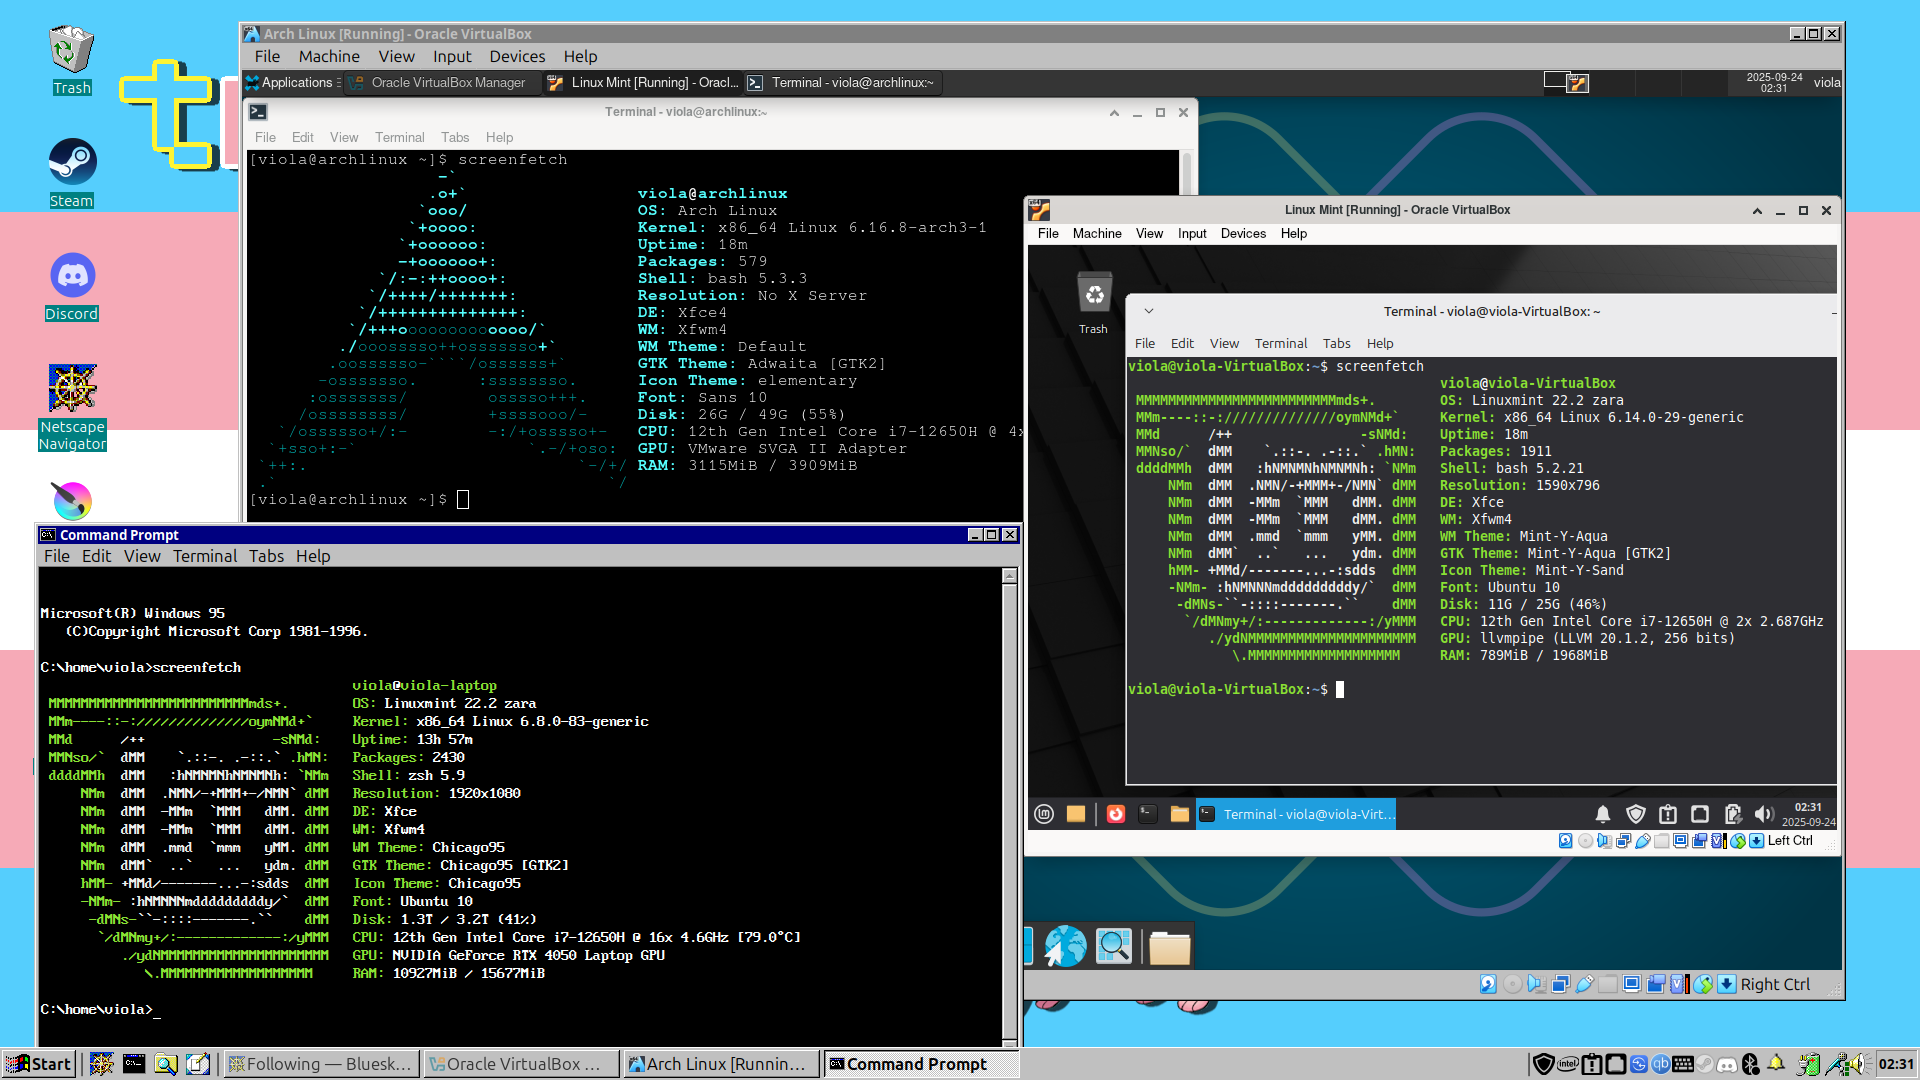
Task: Open the volume icon in Mint panel
Action: tap(1764, 814)
